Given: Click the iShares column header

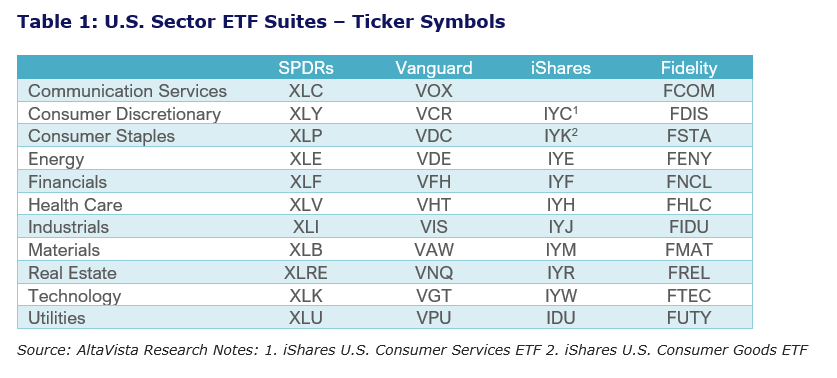Looking at the screenshot, I should click(560, 68).
